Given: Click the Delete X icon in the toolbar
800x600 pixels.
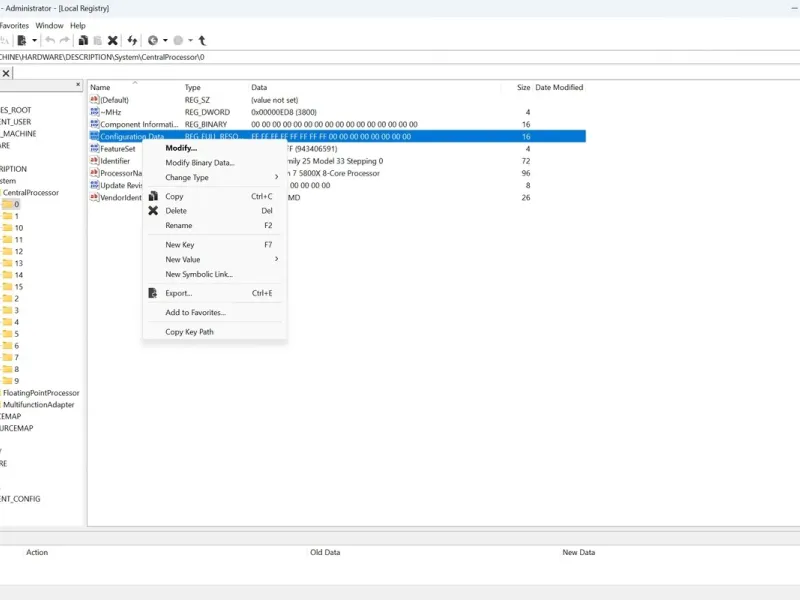Looking at the screenshot, I should coord(112,41).
